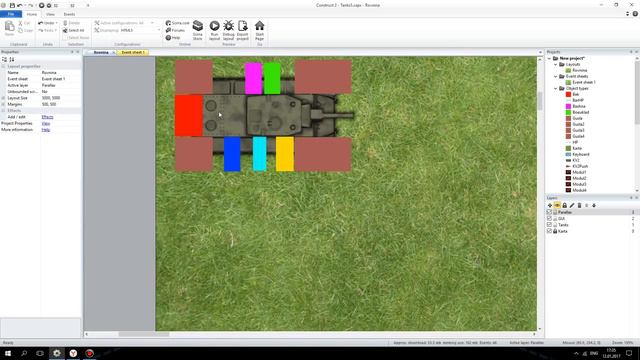640x360 pixels.
Task: Open the Forums link in ribbon
Action: (176, 30)
